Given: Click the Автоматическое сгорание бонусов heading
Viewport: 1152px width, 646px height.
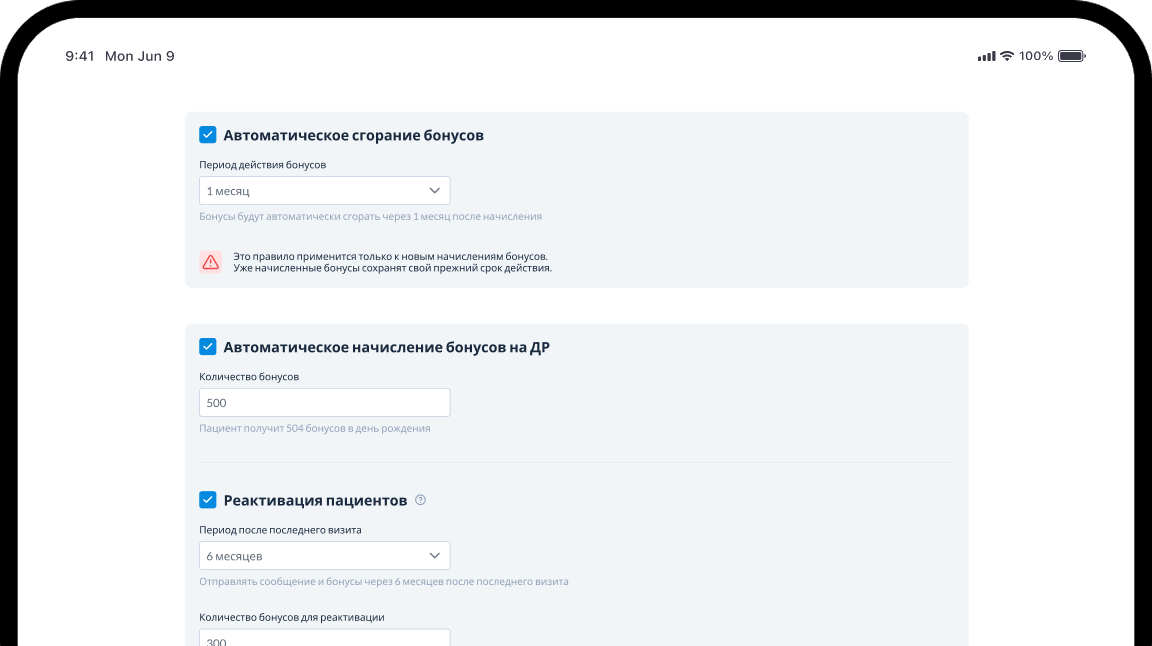Looking at the screenshot, I should coord(353,135).
